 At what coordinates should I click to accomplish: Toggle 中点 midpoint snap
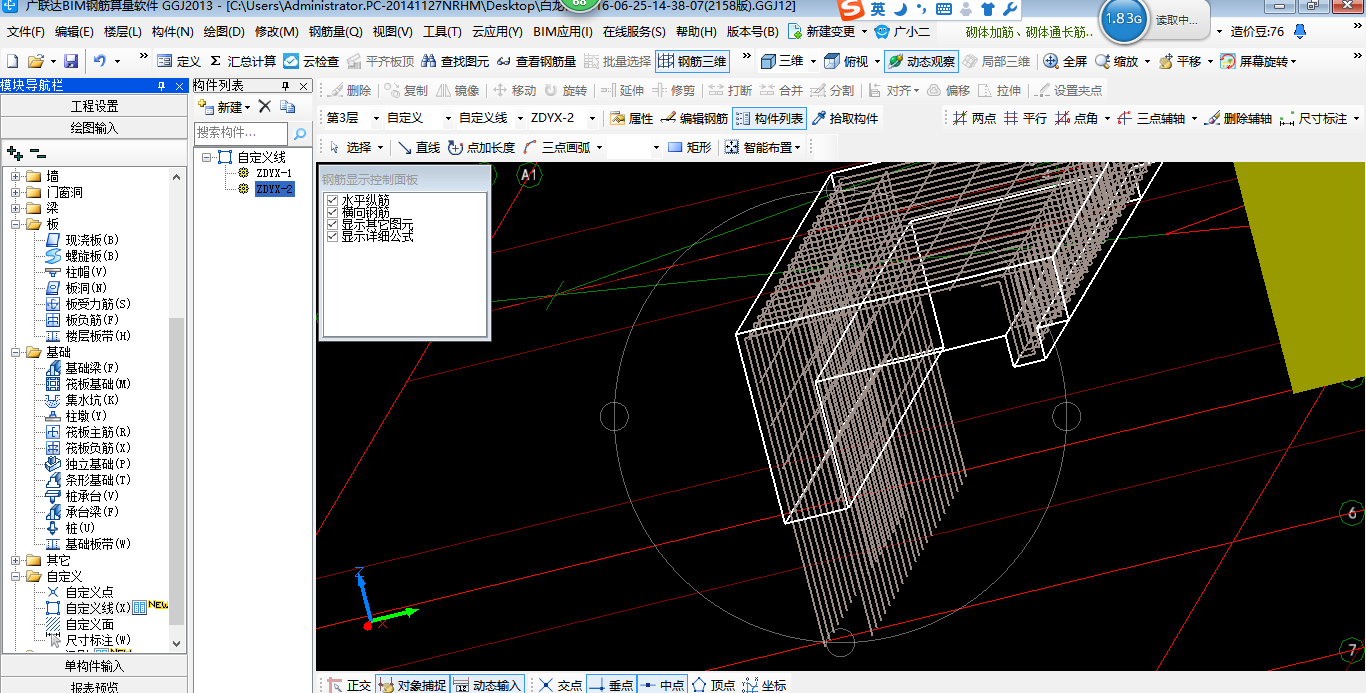tap(661, 685)
